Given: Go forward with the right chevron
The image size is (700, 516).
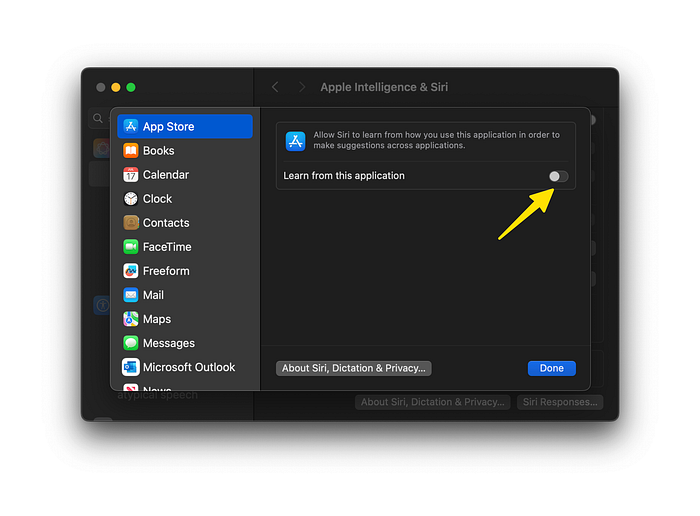Looking at the screenshot, I should point(302,87).
